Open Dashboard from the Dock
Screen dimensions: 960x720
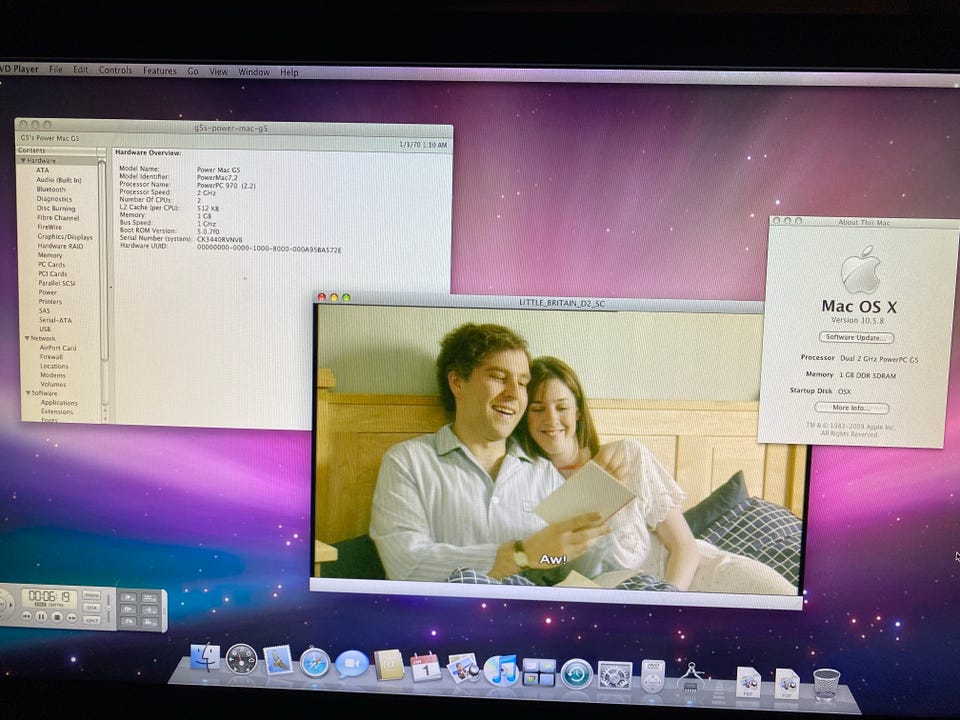coord(241,660)
